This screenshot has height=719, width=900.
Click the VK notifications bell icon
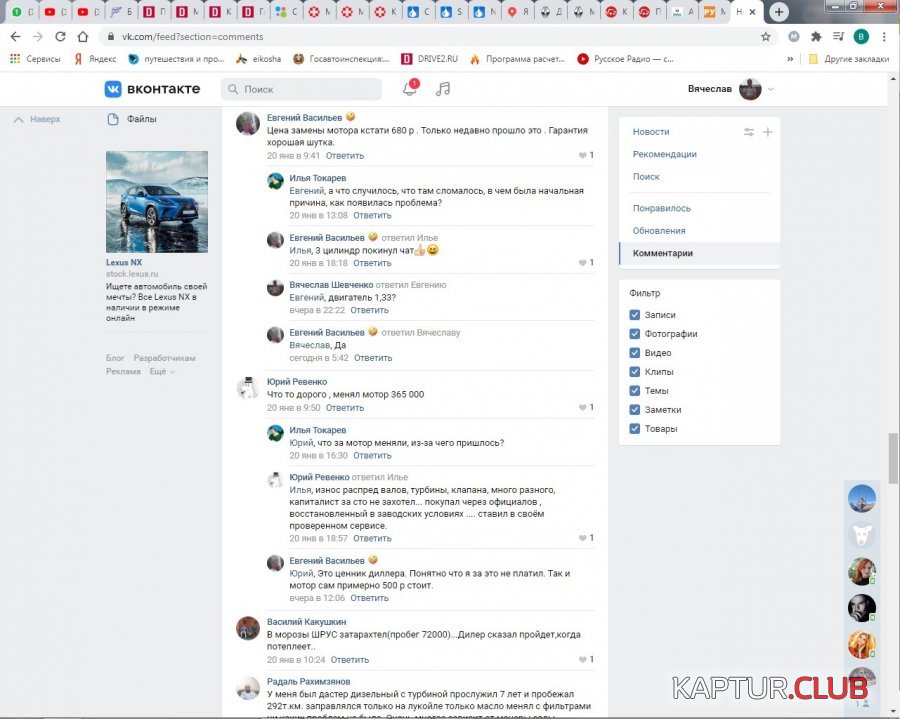409,89
